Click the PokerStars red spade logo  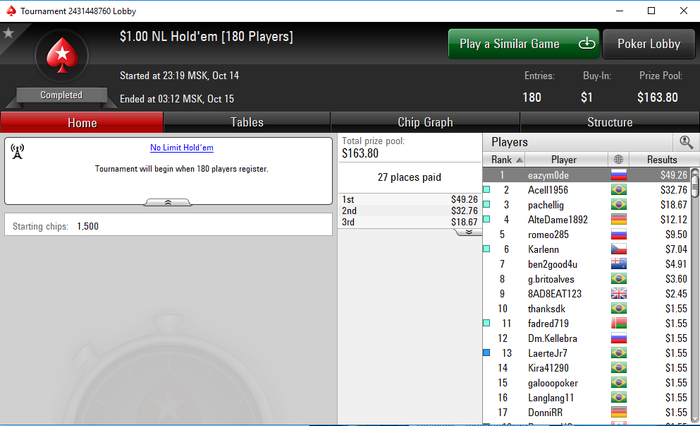[62, 56]
